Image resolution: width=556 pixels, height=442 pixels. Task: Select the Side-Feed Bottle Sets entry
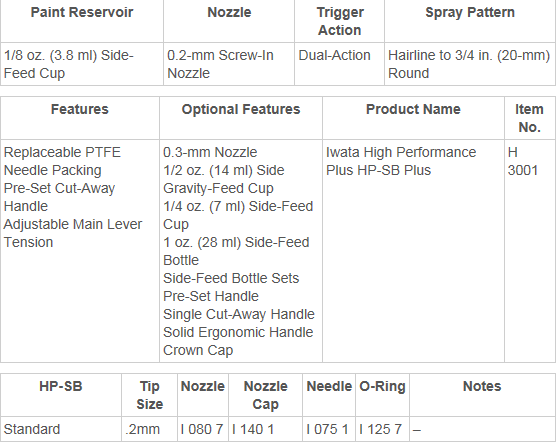(231, 278)
